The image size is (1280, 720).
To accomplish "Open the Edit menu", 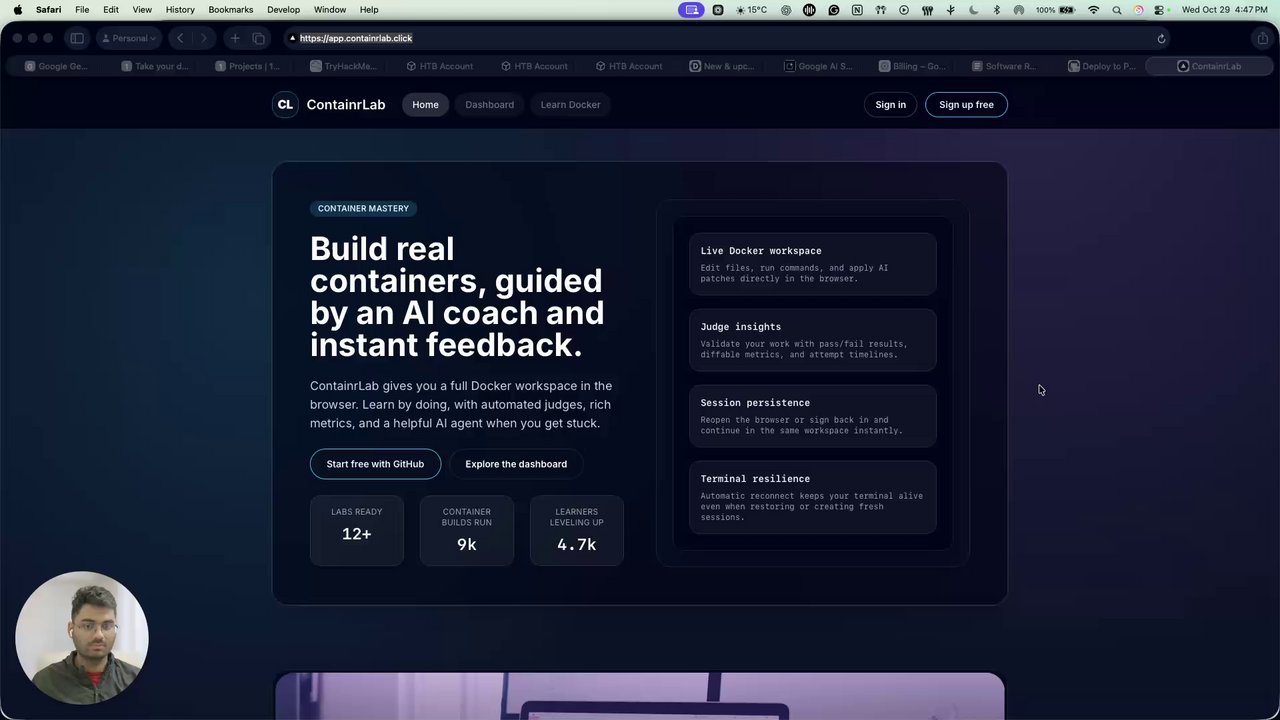I will point(111,10).
